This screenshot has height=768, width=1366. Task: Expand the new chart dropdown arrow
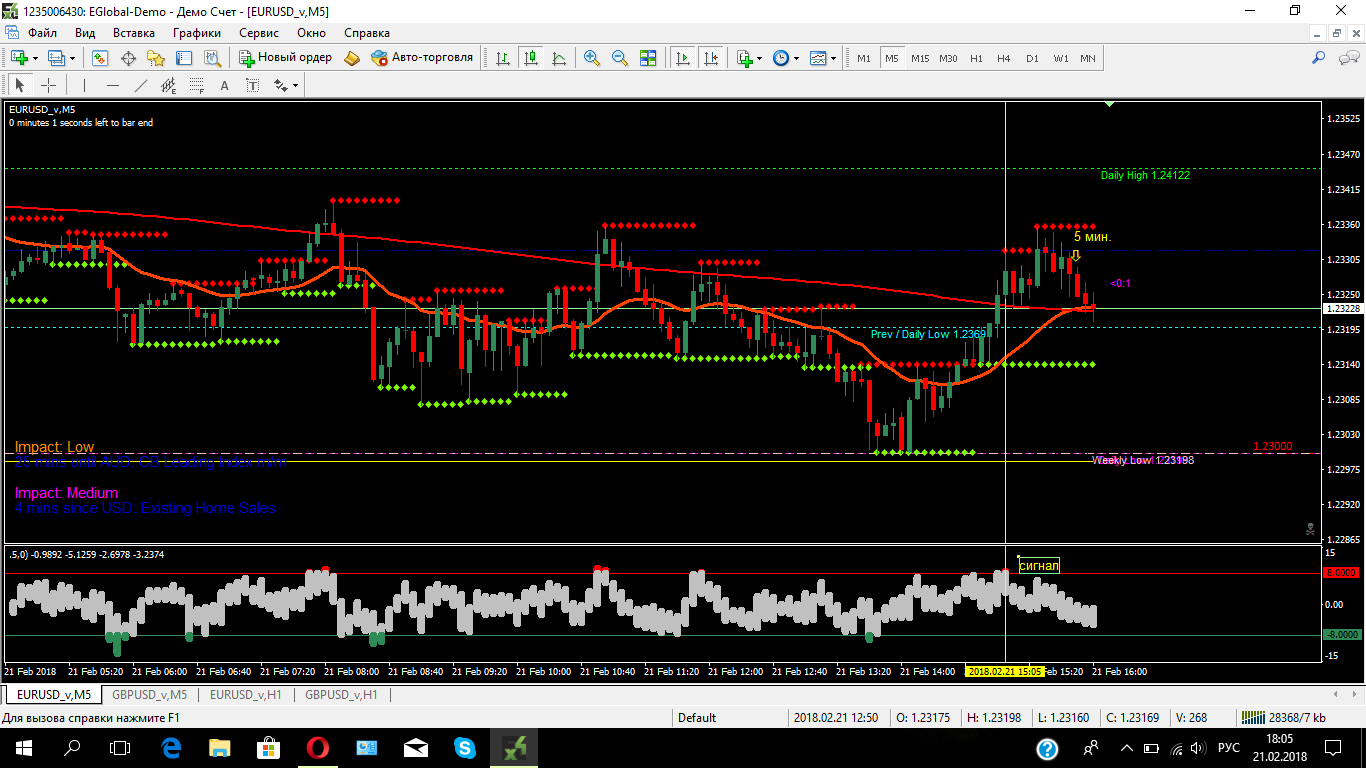click(x=37, y=58)
